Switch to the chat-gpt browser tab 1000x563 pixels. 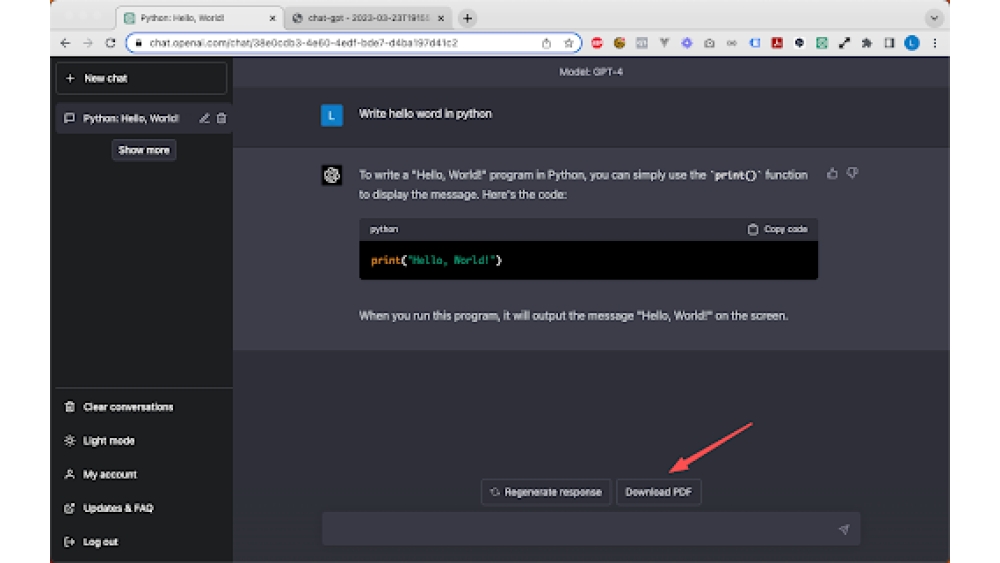tap(368, 18)
